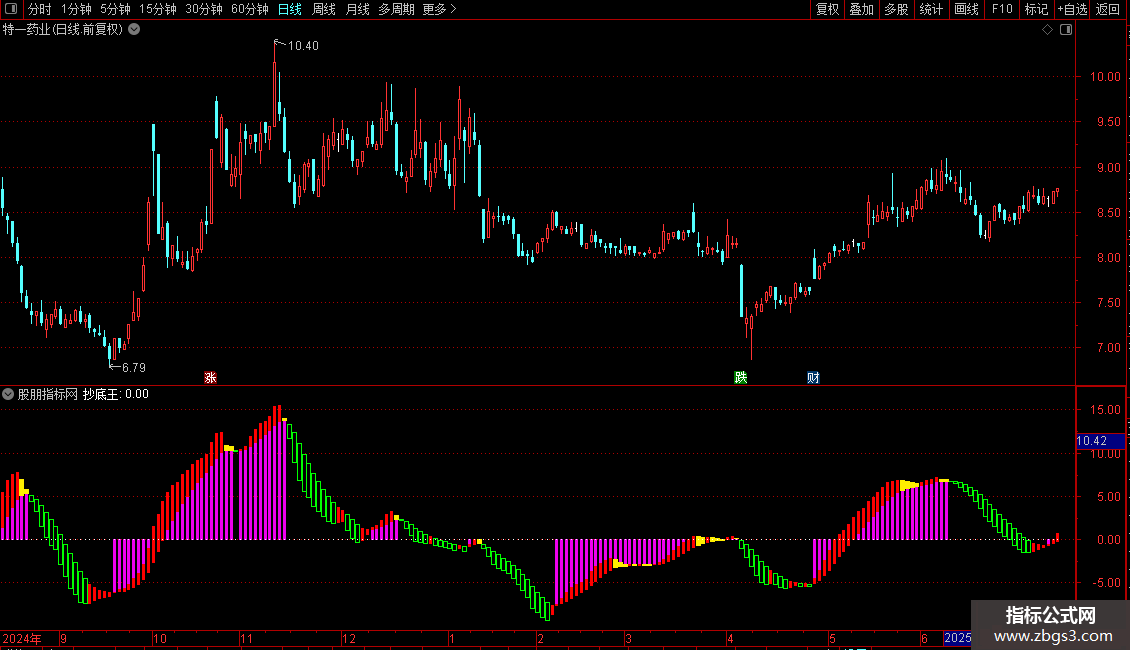Click the 返回 back button
Screen dimensions: 1130x650
pos(1108,9)
